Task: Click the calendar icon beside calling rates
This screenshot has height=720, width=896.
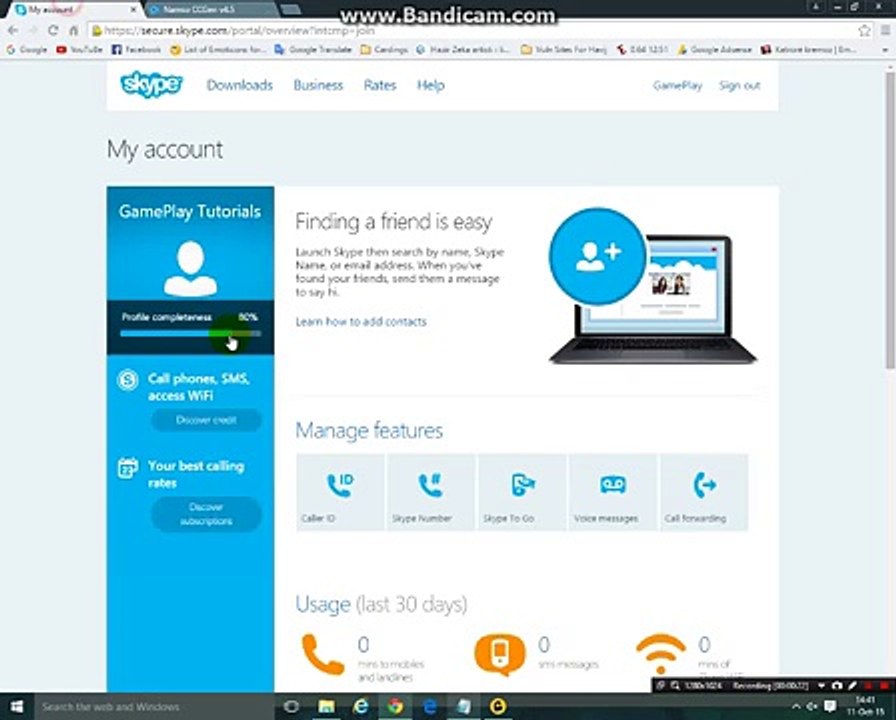Action: [x=127, y=467]
